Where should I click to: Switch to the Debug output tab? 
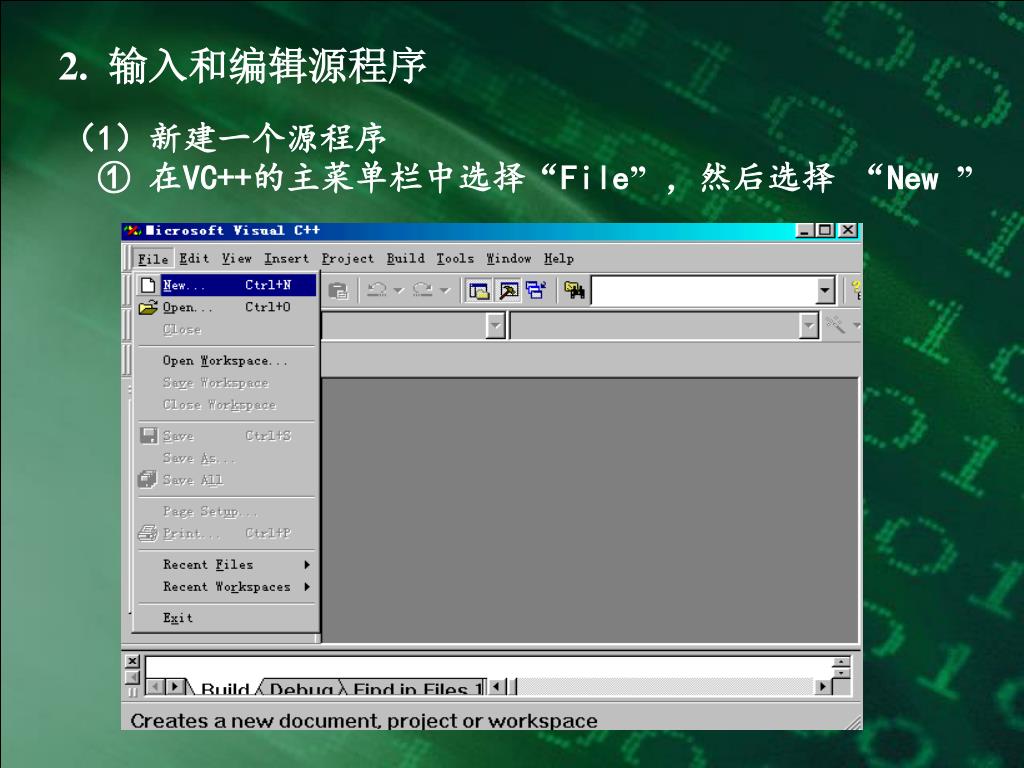(x=301, y=688)
